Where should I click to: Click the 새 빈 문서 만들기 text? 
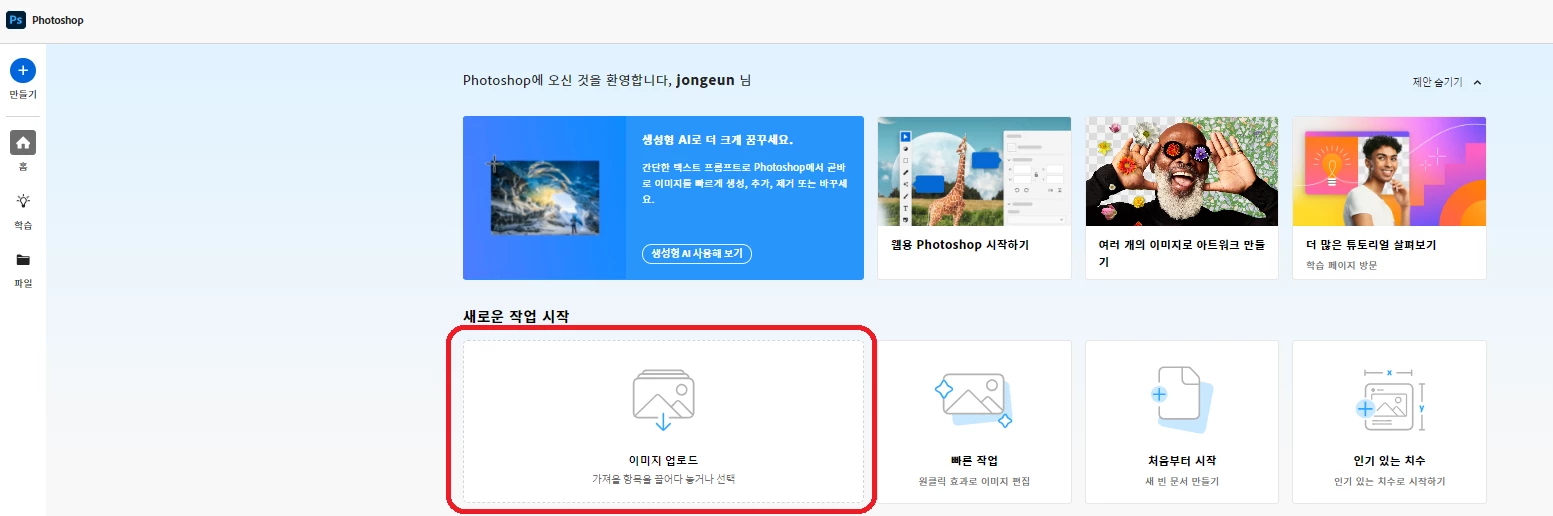click(1181, 481)
